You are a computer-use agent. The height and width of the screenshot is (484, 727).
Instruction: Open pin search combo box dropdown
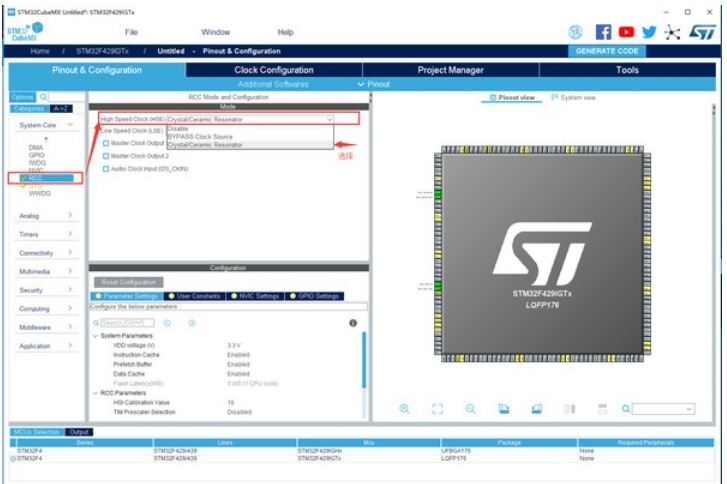click(689, 409)
